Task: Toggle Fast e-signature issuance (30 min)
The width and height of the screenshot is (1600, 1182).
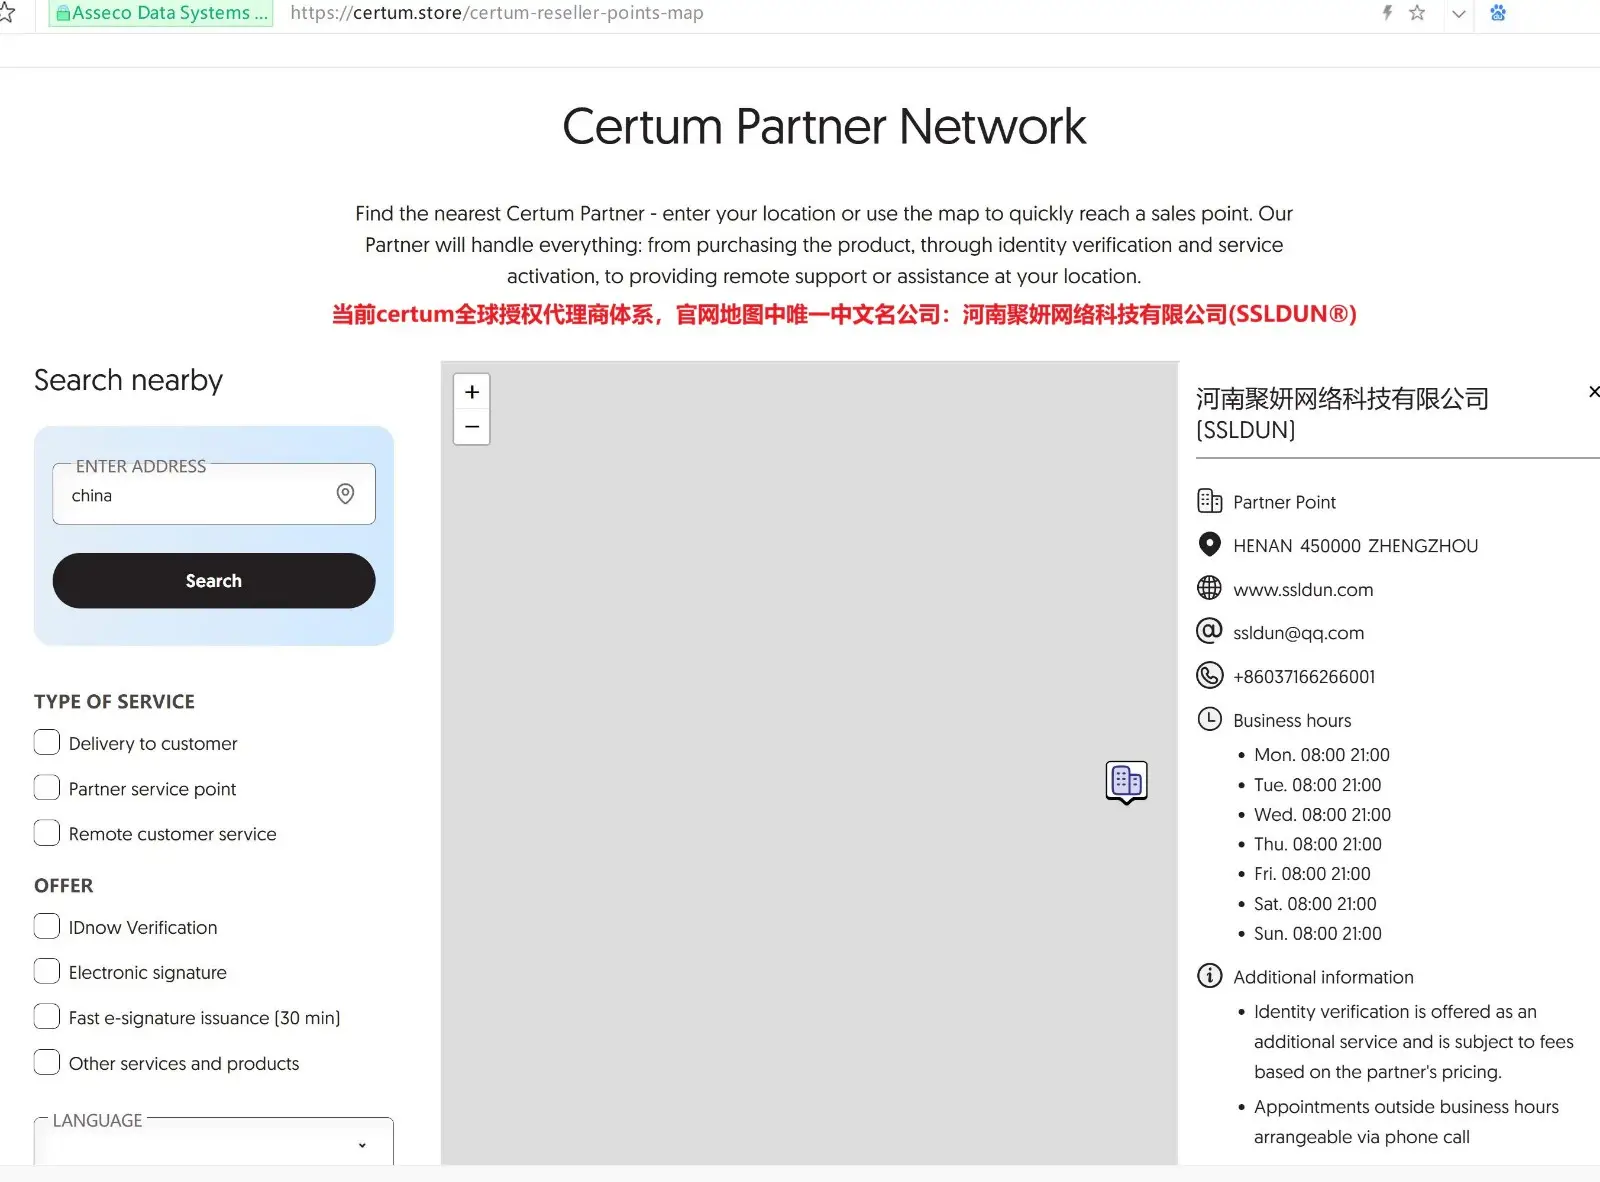Action: click(47, 1017)
